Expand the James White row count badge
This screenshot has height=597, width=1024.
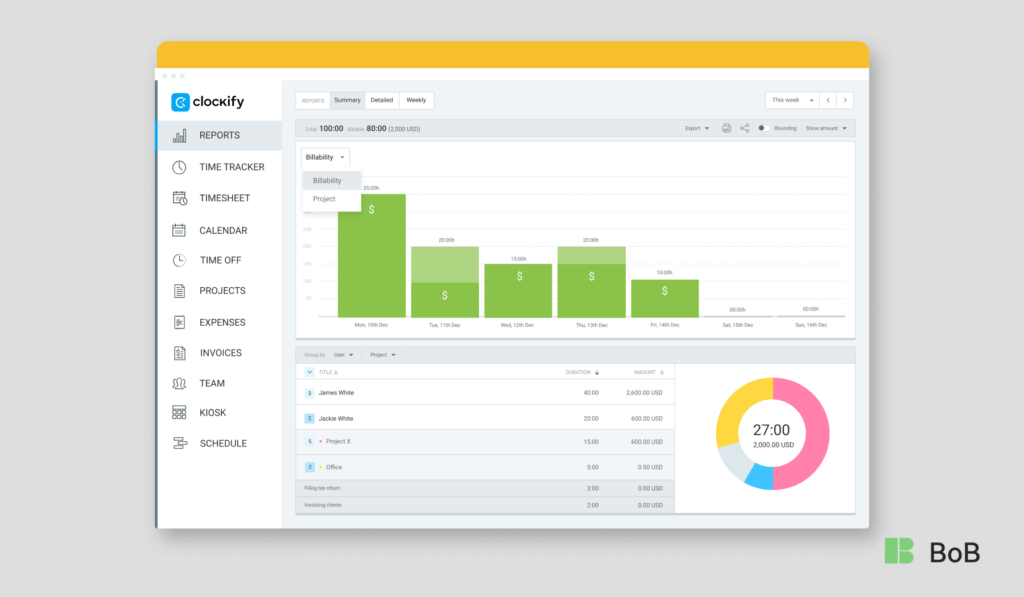click(310, 393)
